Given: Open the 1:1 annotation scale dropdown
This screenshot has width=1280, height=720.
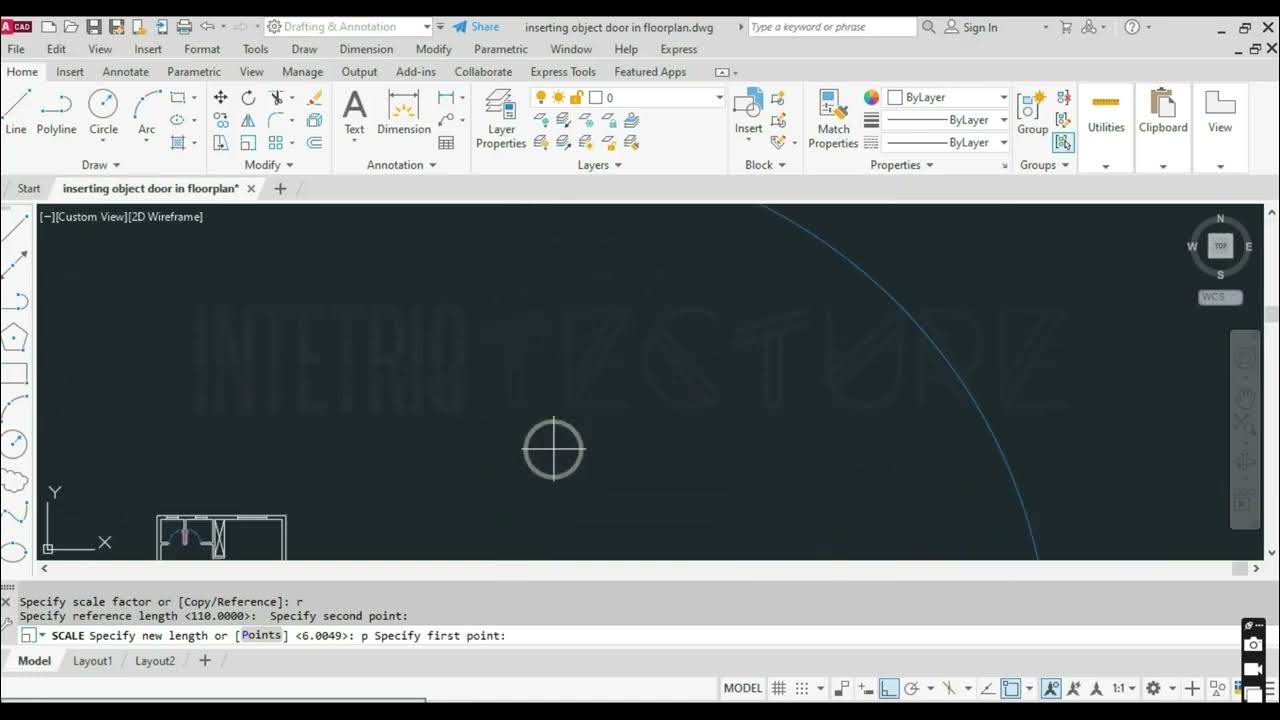Looking at the screenshot, I should pos(1124,688).
